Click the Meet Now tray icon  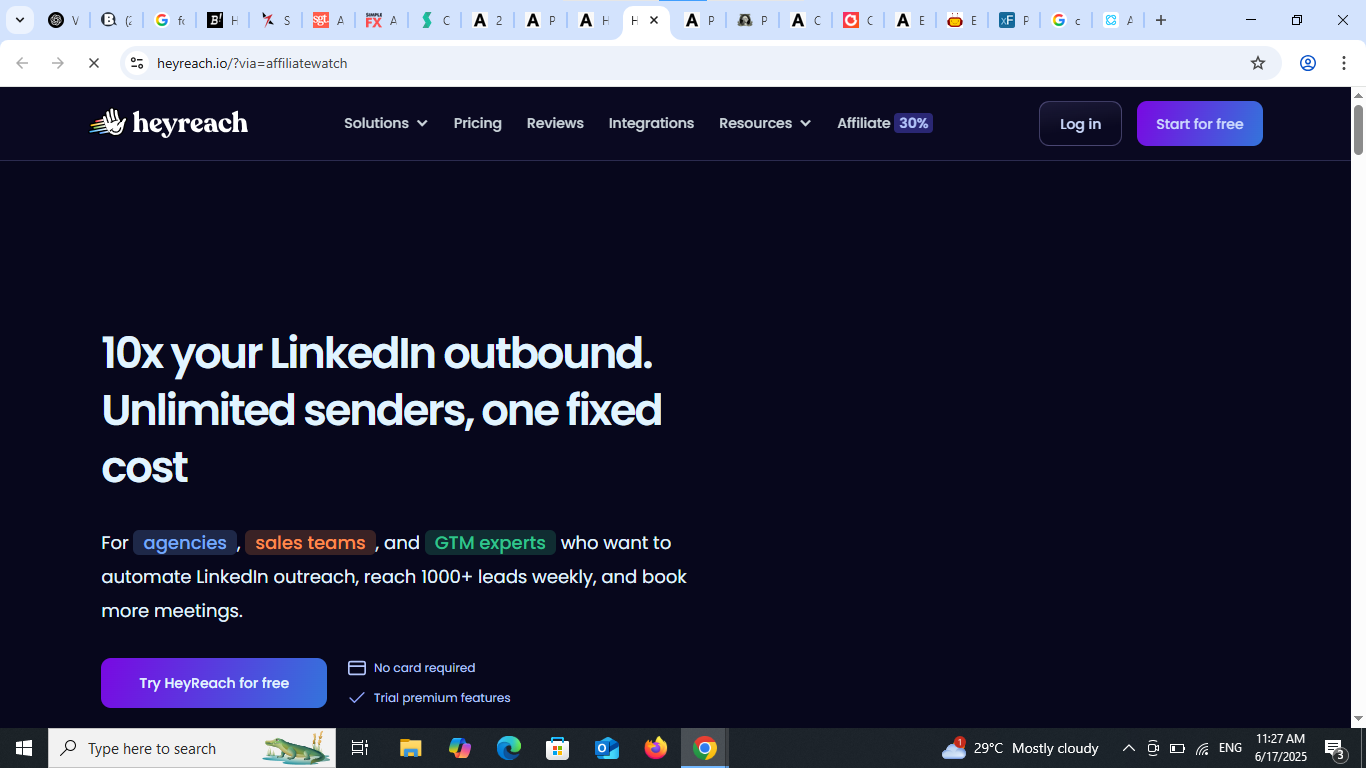(x=1153, y=748)
